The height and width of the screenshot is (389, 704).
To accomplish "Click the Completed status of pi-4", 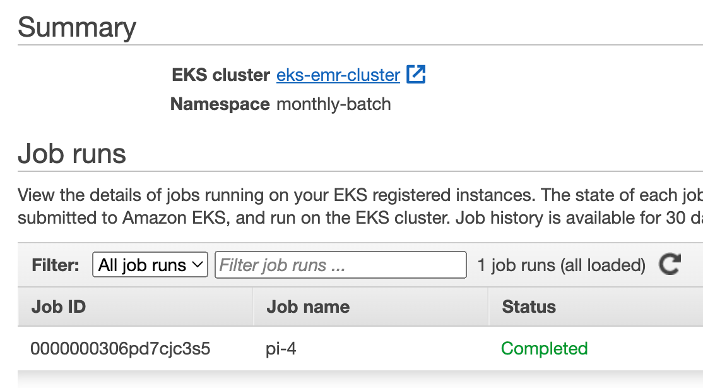I will pyautogui.click(x=544, y=349).
